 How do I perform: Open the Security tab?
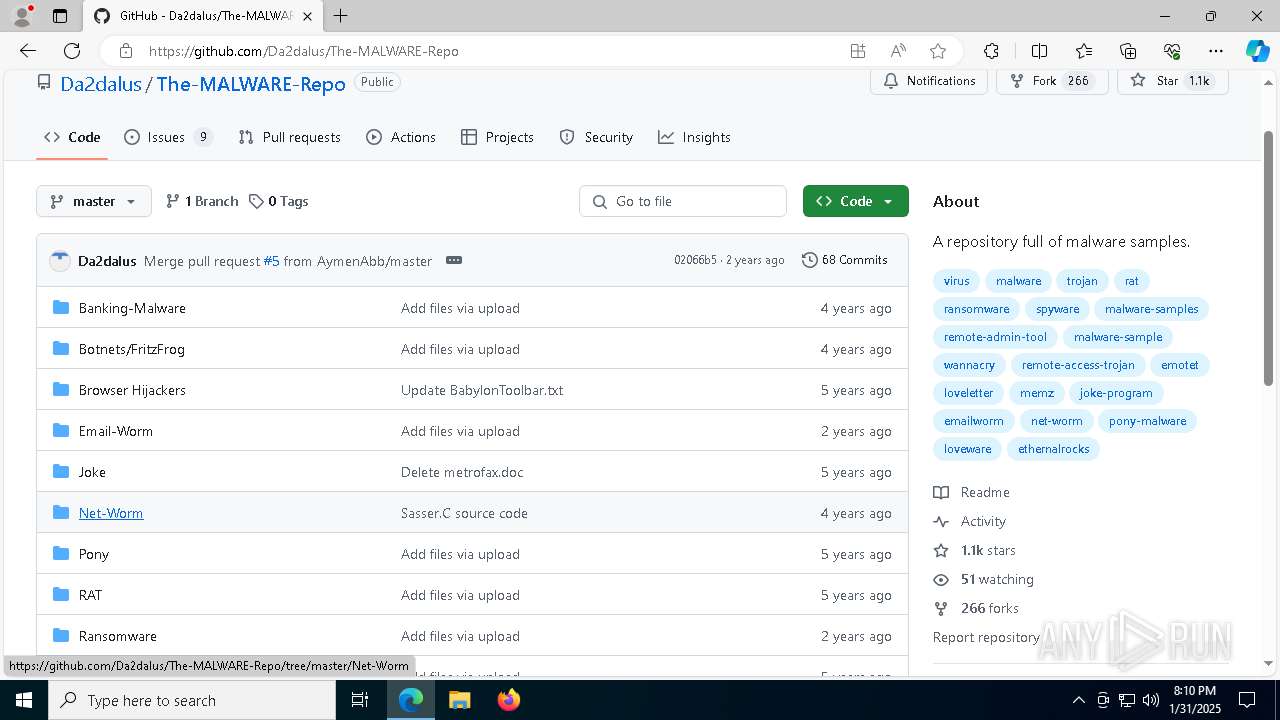click(x=596, y=137)
